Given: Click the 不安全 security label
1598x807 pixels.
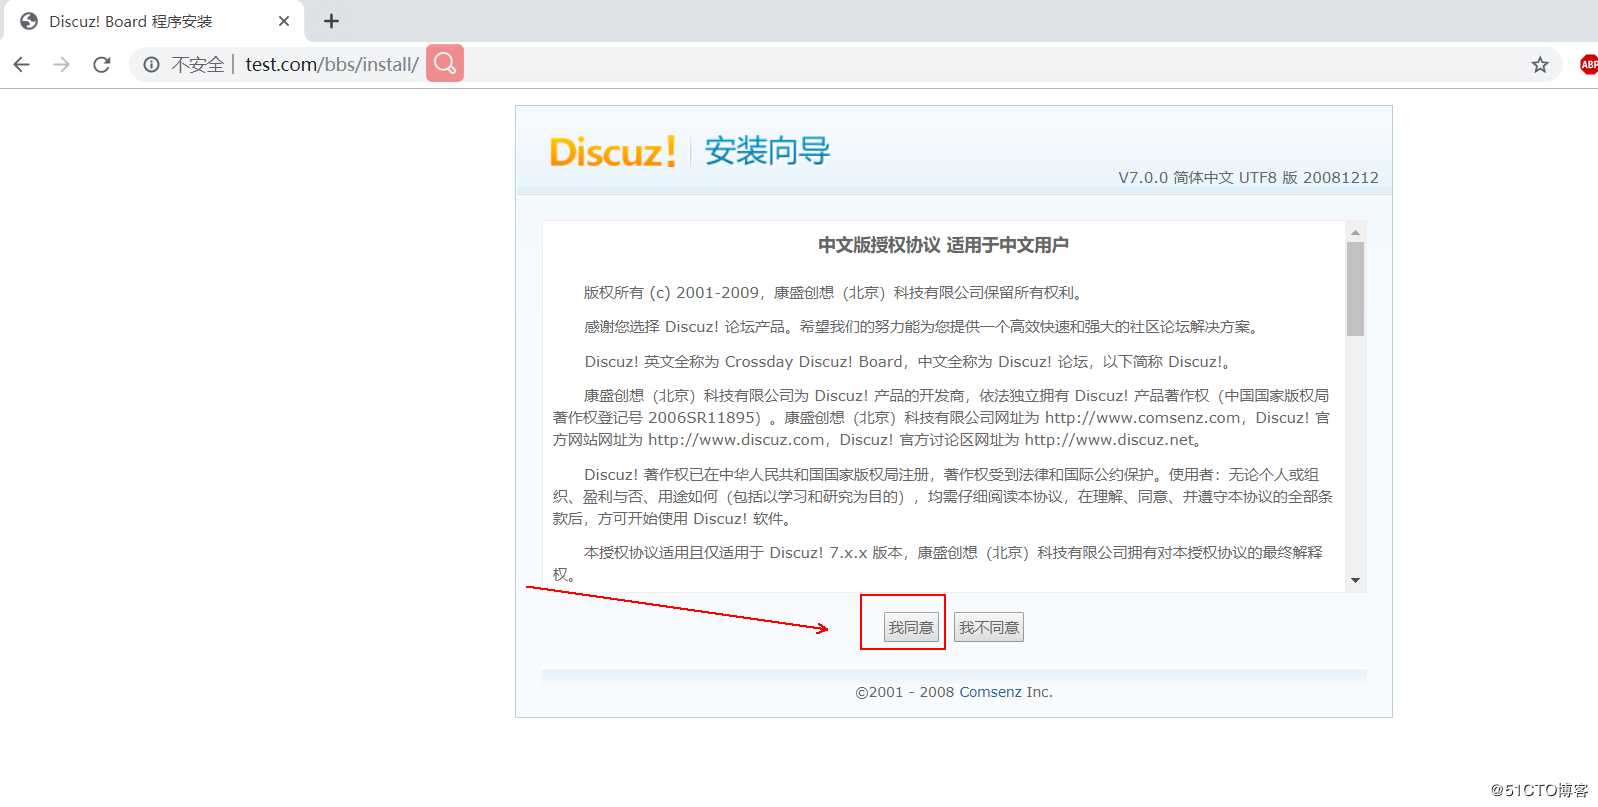Looking at the screenshot, I should point(198,64).
